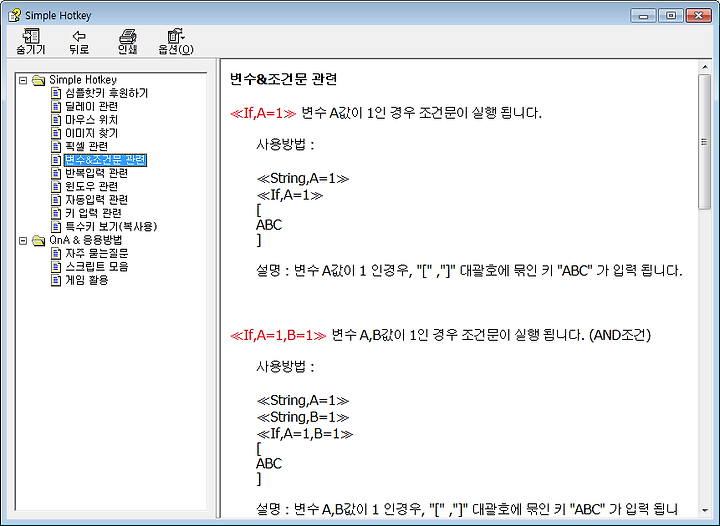Open the 윈도우 관련 topic
Screen dimensions: 720x526
click(x=91, y=186)
